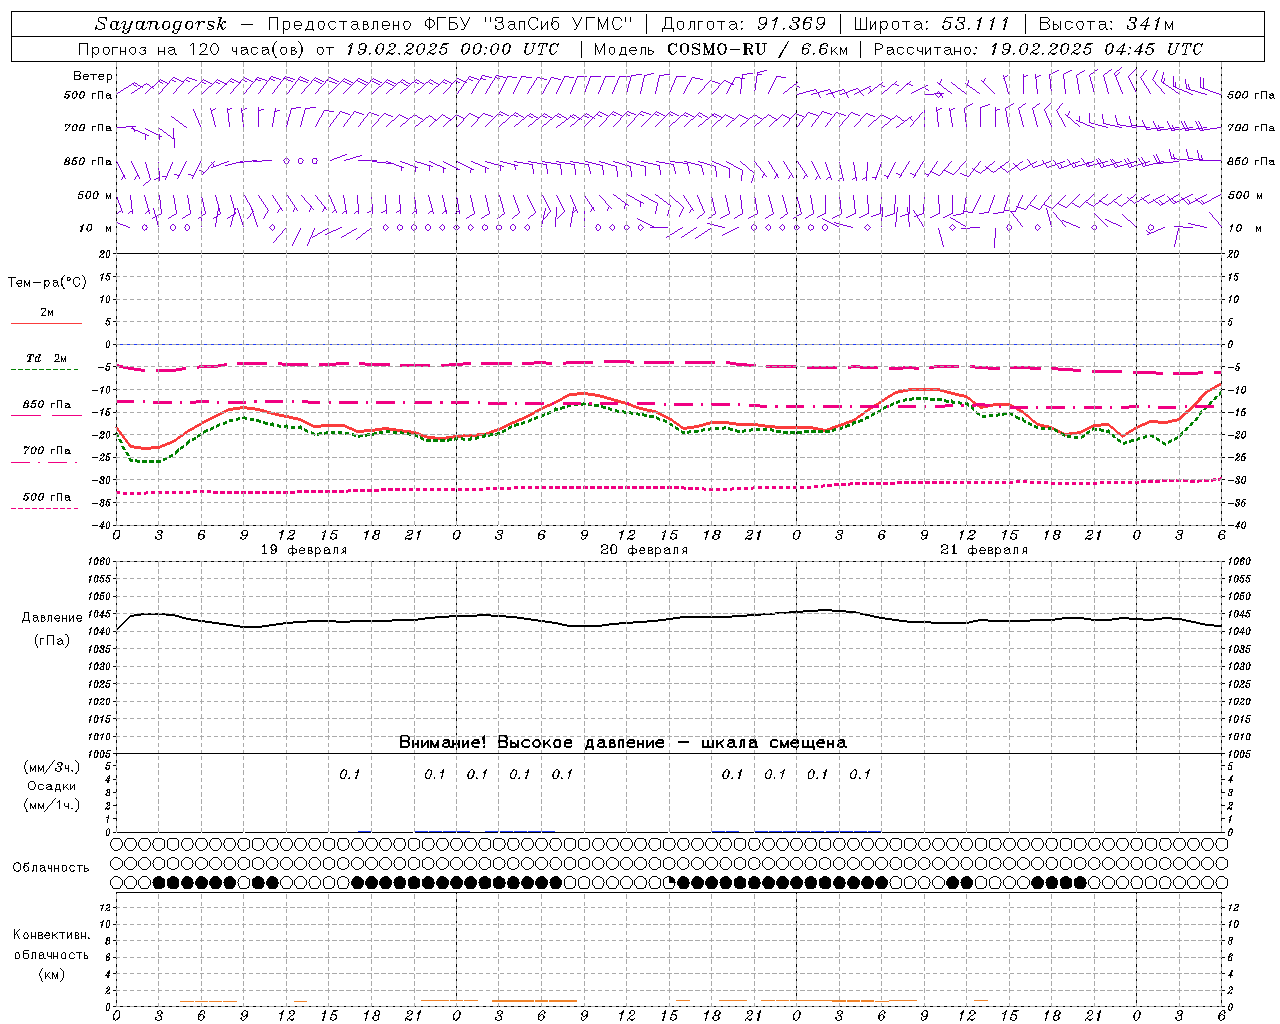
Task: Select 'Прогноз на 120 часа(ов)' forecast text
Action: (x=192, y=49)
